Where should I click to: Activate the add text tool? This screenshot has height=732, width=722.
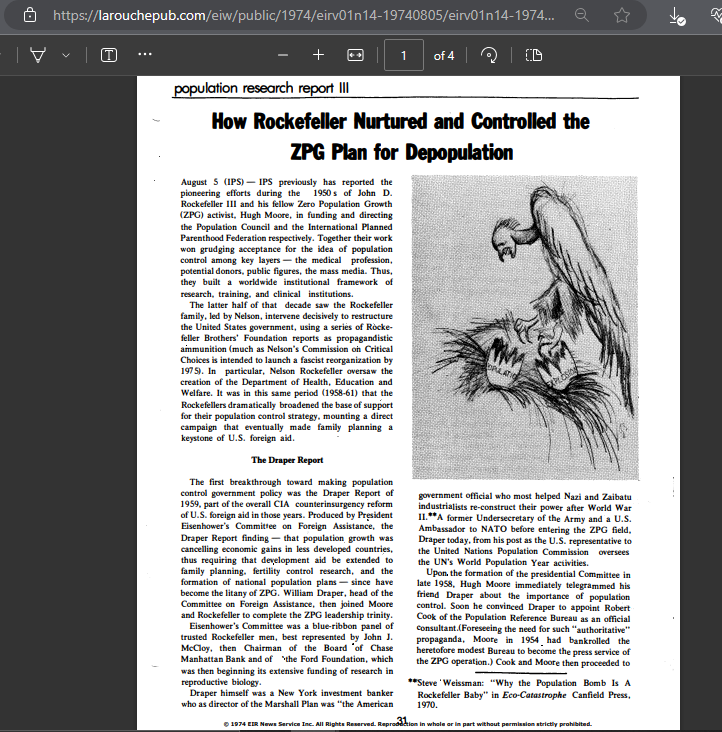click(x=109, y=55)
